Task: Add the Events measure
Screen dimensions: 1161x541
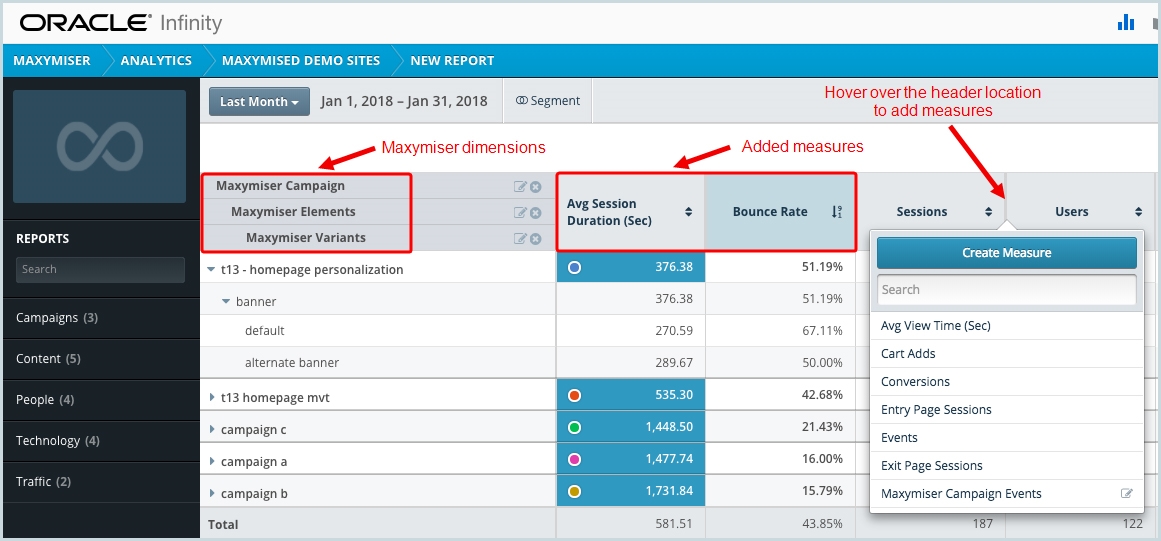Action: 1007,438
